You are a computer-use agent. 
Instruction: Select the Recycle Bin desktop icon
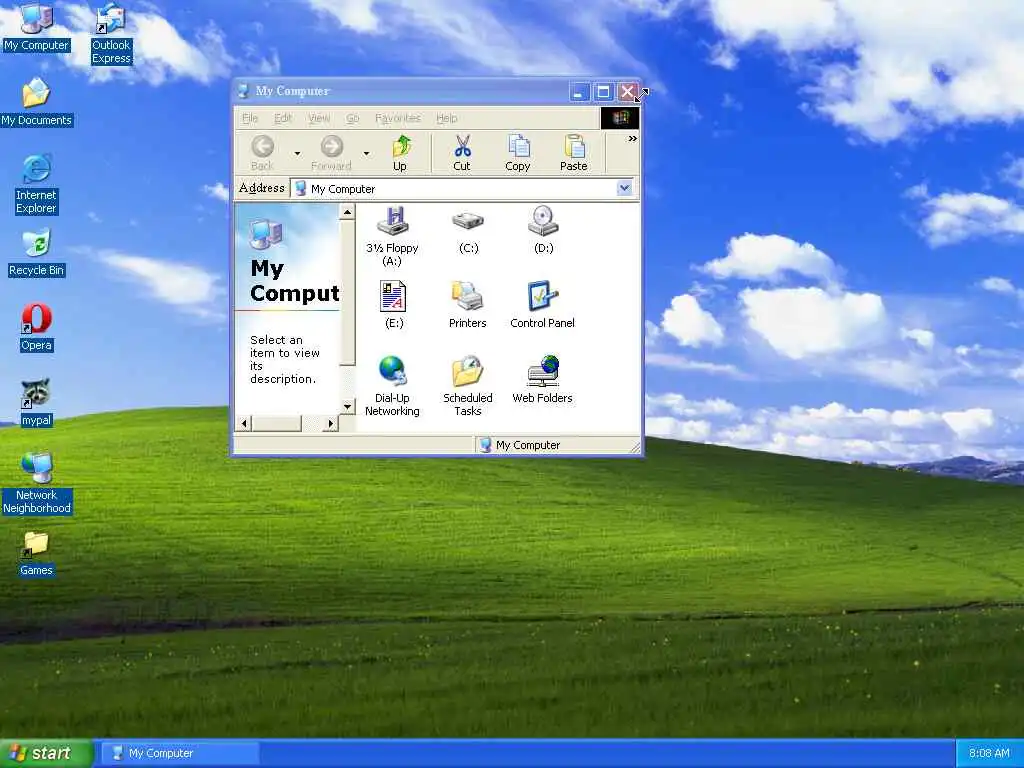(x=36, y=252)
